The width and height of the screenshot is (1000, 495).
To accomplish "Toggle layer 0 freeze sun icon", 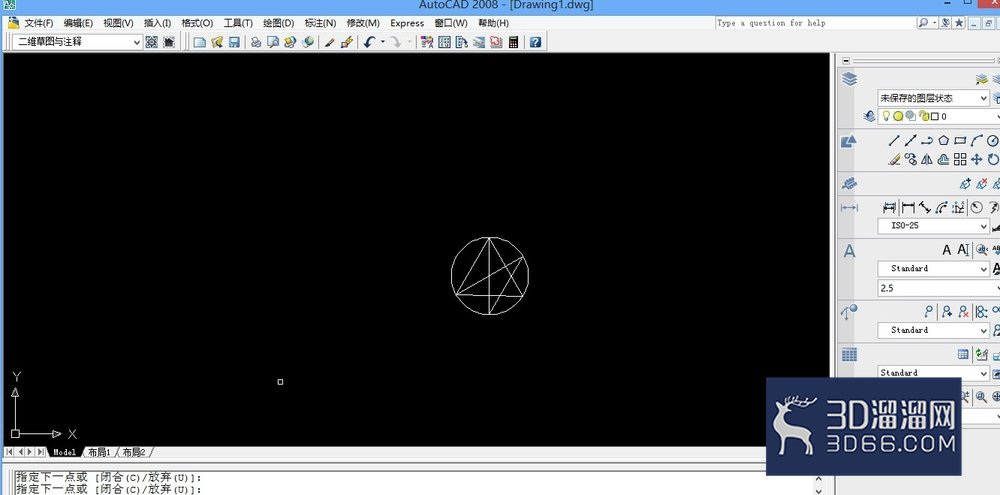I will click(x=898, y=116).
